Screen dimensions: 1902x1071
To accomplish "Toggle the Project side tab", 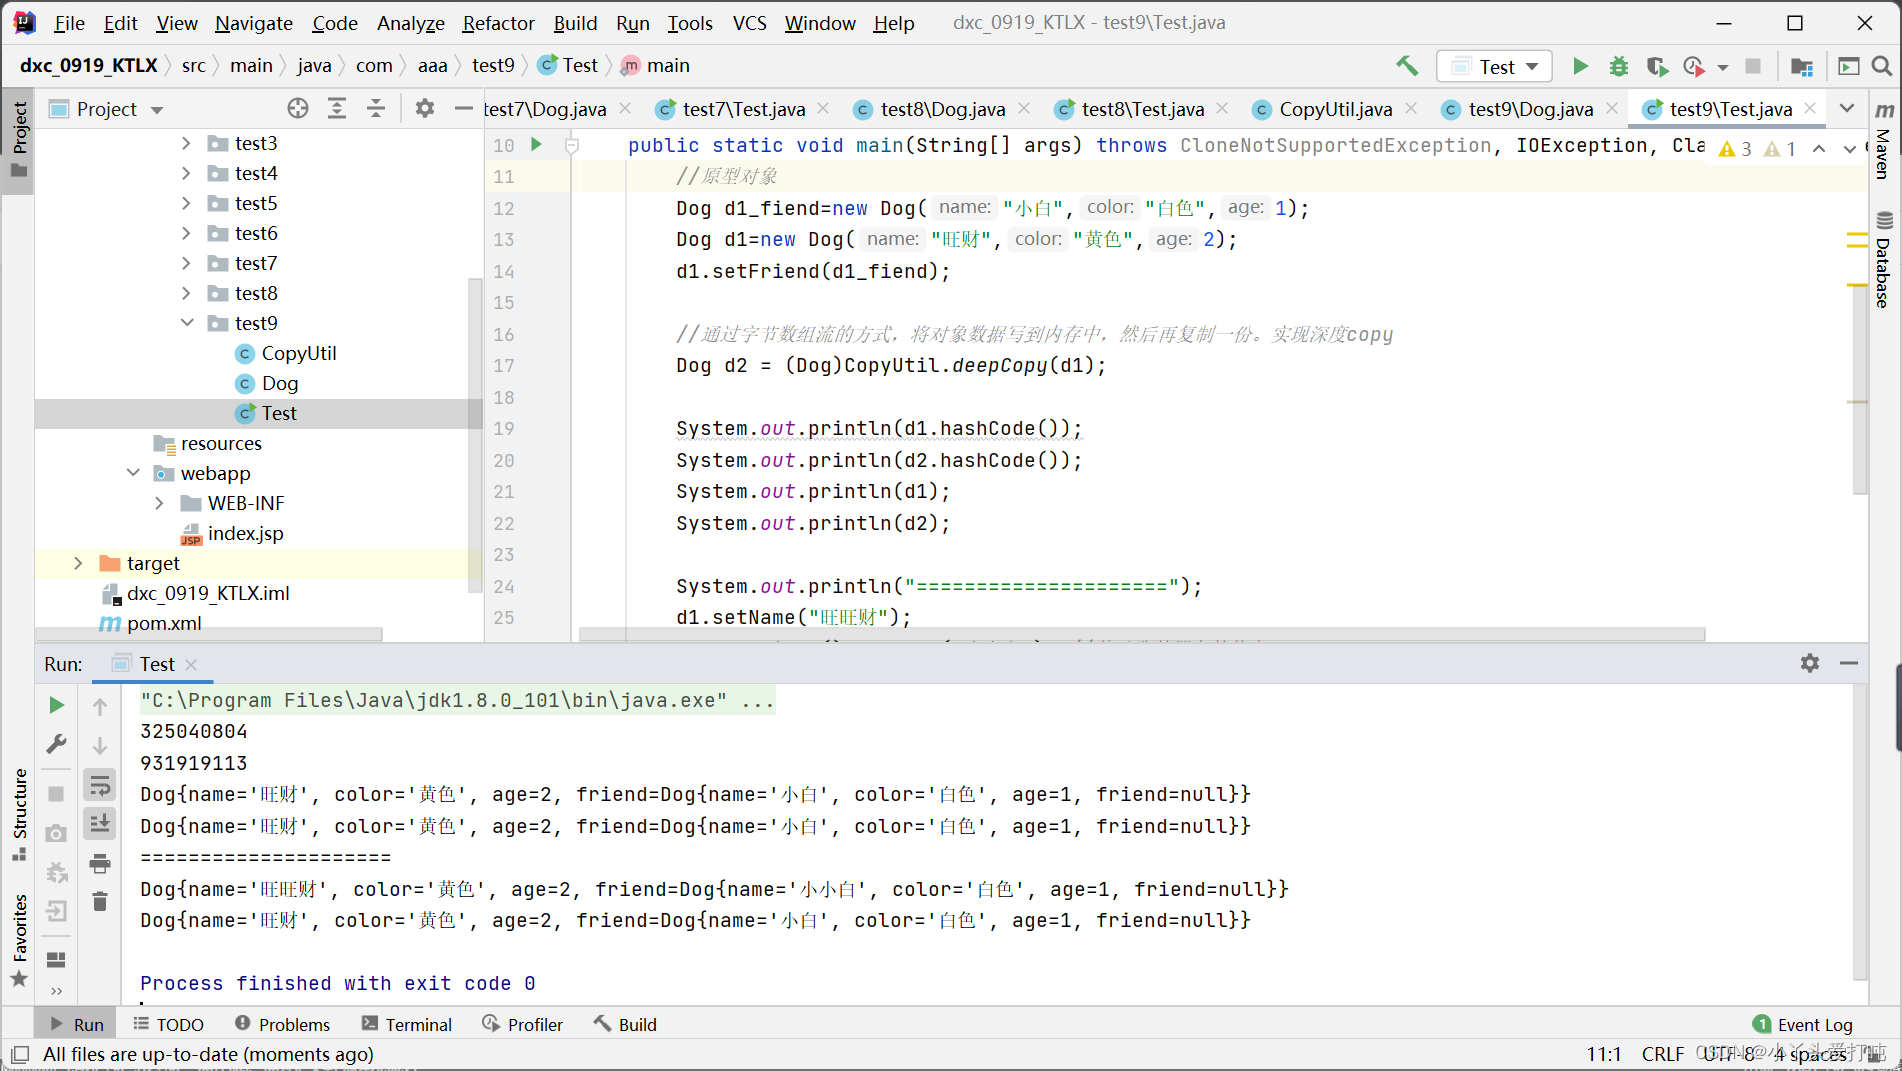I will click(19, 140).
